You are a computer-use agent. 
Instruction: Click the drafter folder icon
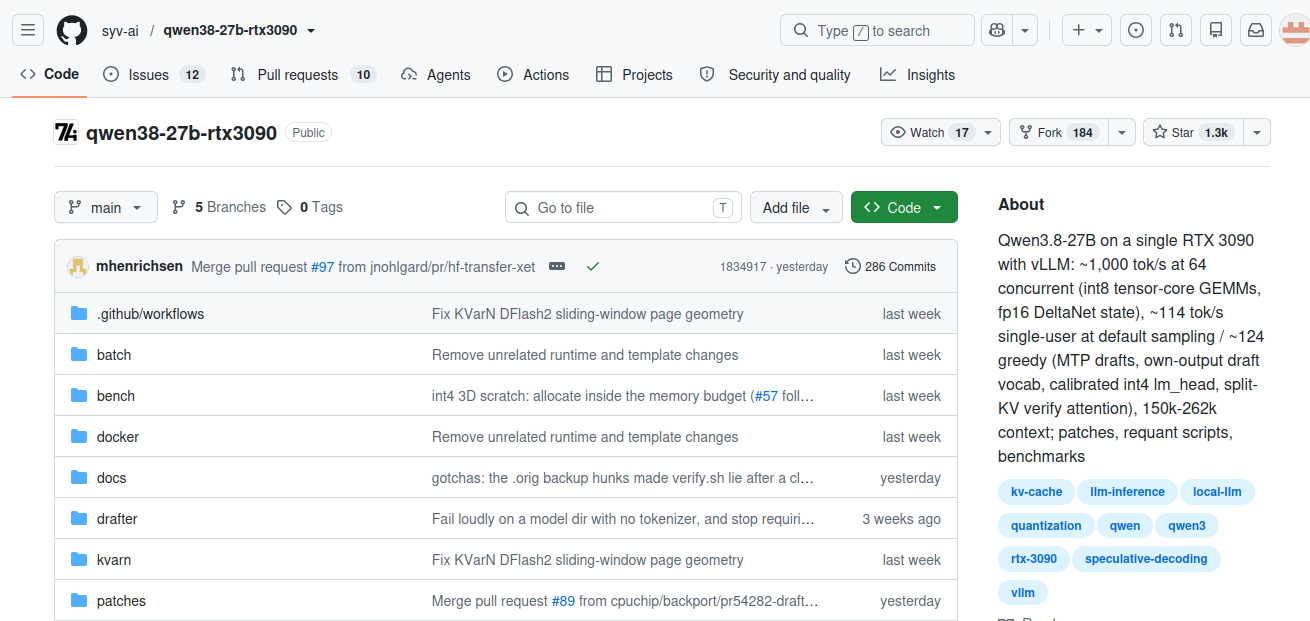click(x=79, y=519)
